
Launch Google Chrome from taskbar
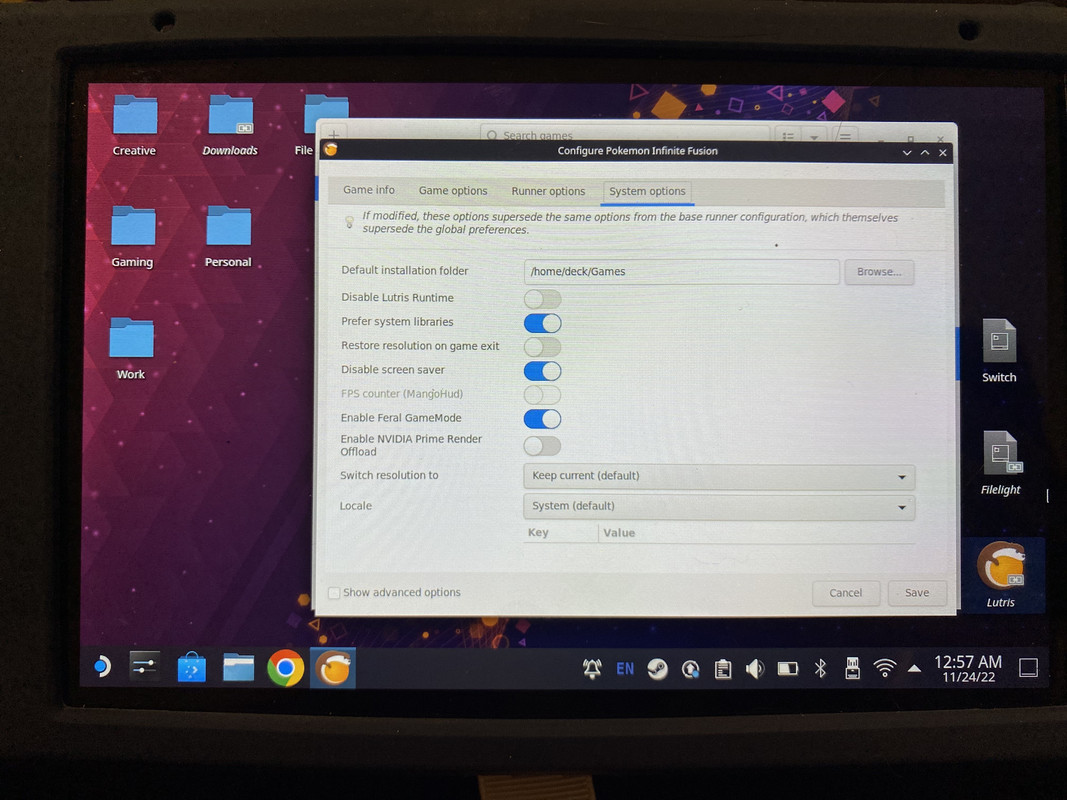285,669
